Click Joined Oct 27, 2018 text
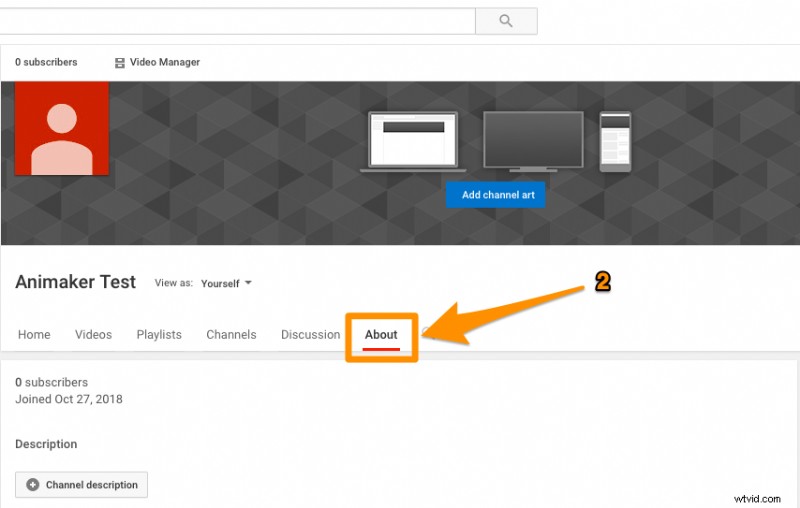Image resolution: width=800 pixels, height=508 pixels. pos(69,399)
